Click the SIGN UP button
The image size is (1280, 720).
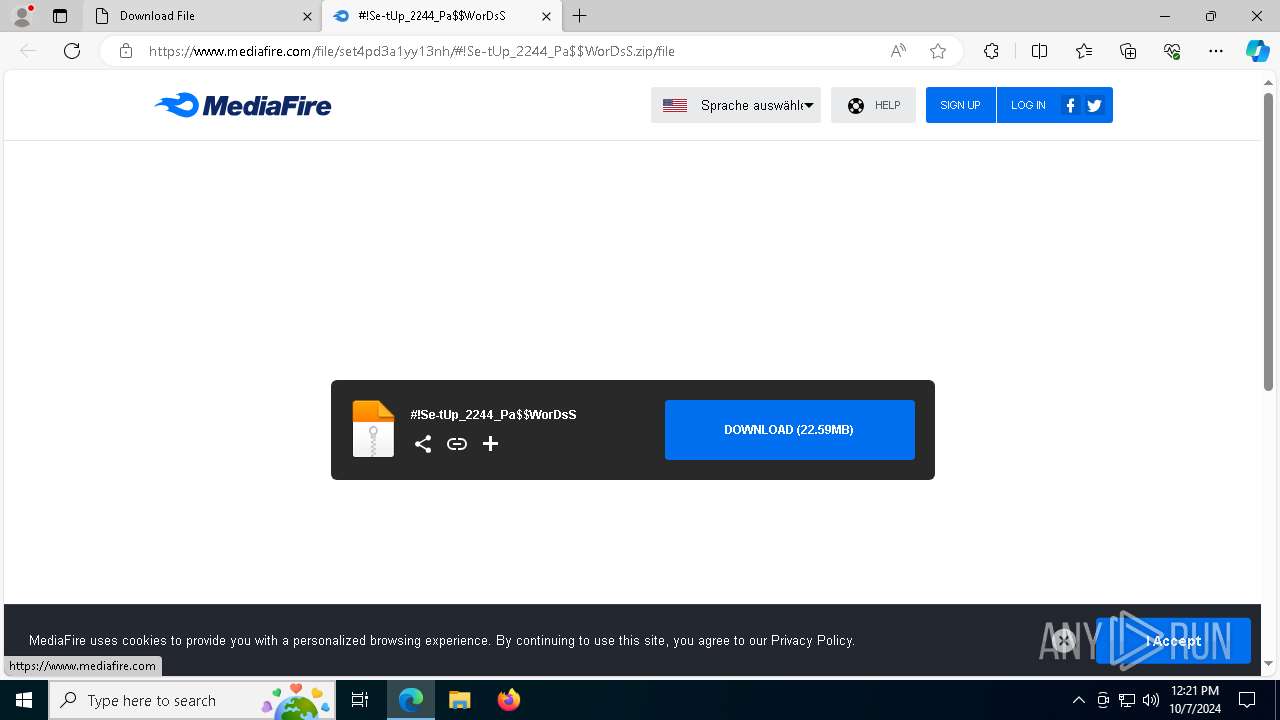point(960,105)
